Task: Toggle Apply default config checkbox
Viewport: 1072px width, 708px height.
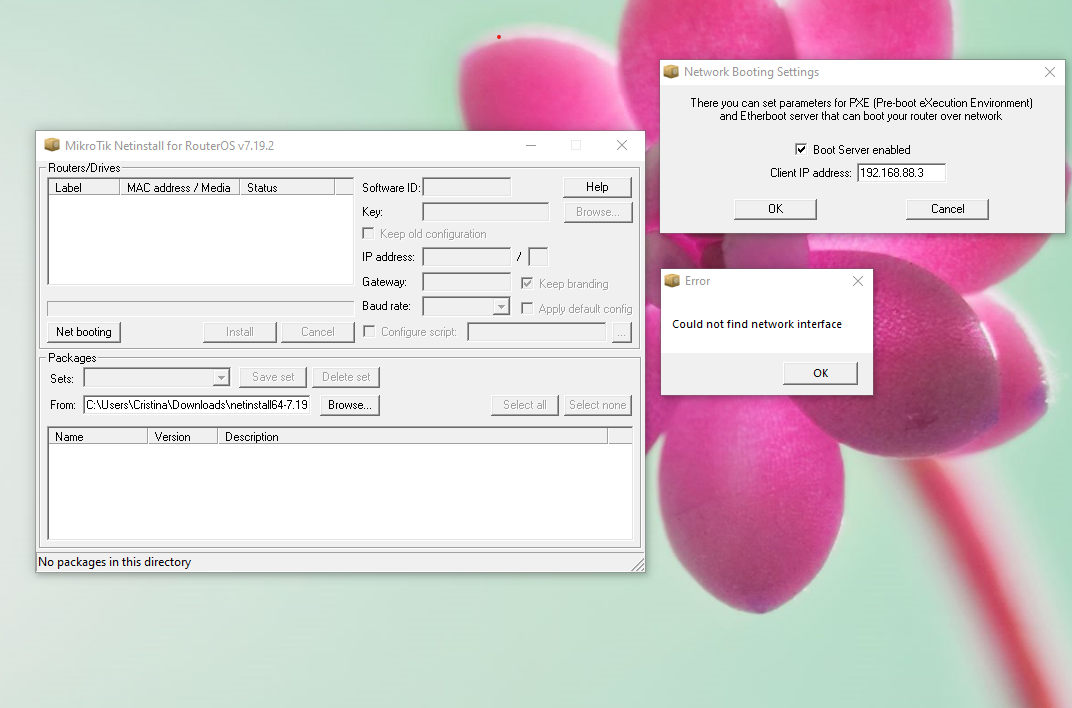Action: (527, 308)
